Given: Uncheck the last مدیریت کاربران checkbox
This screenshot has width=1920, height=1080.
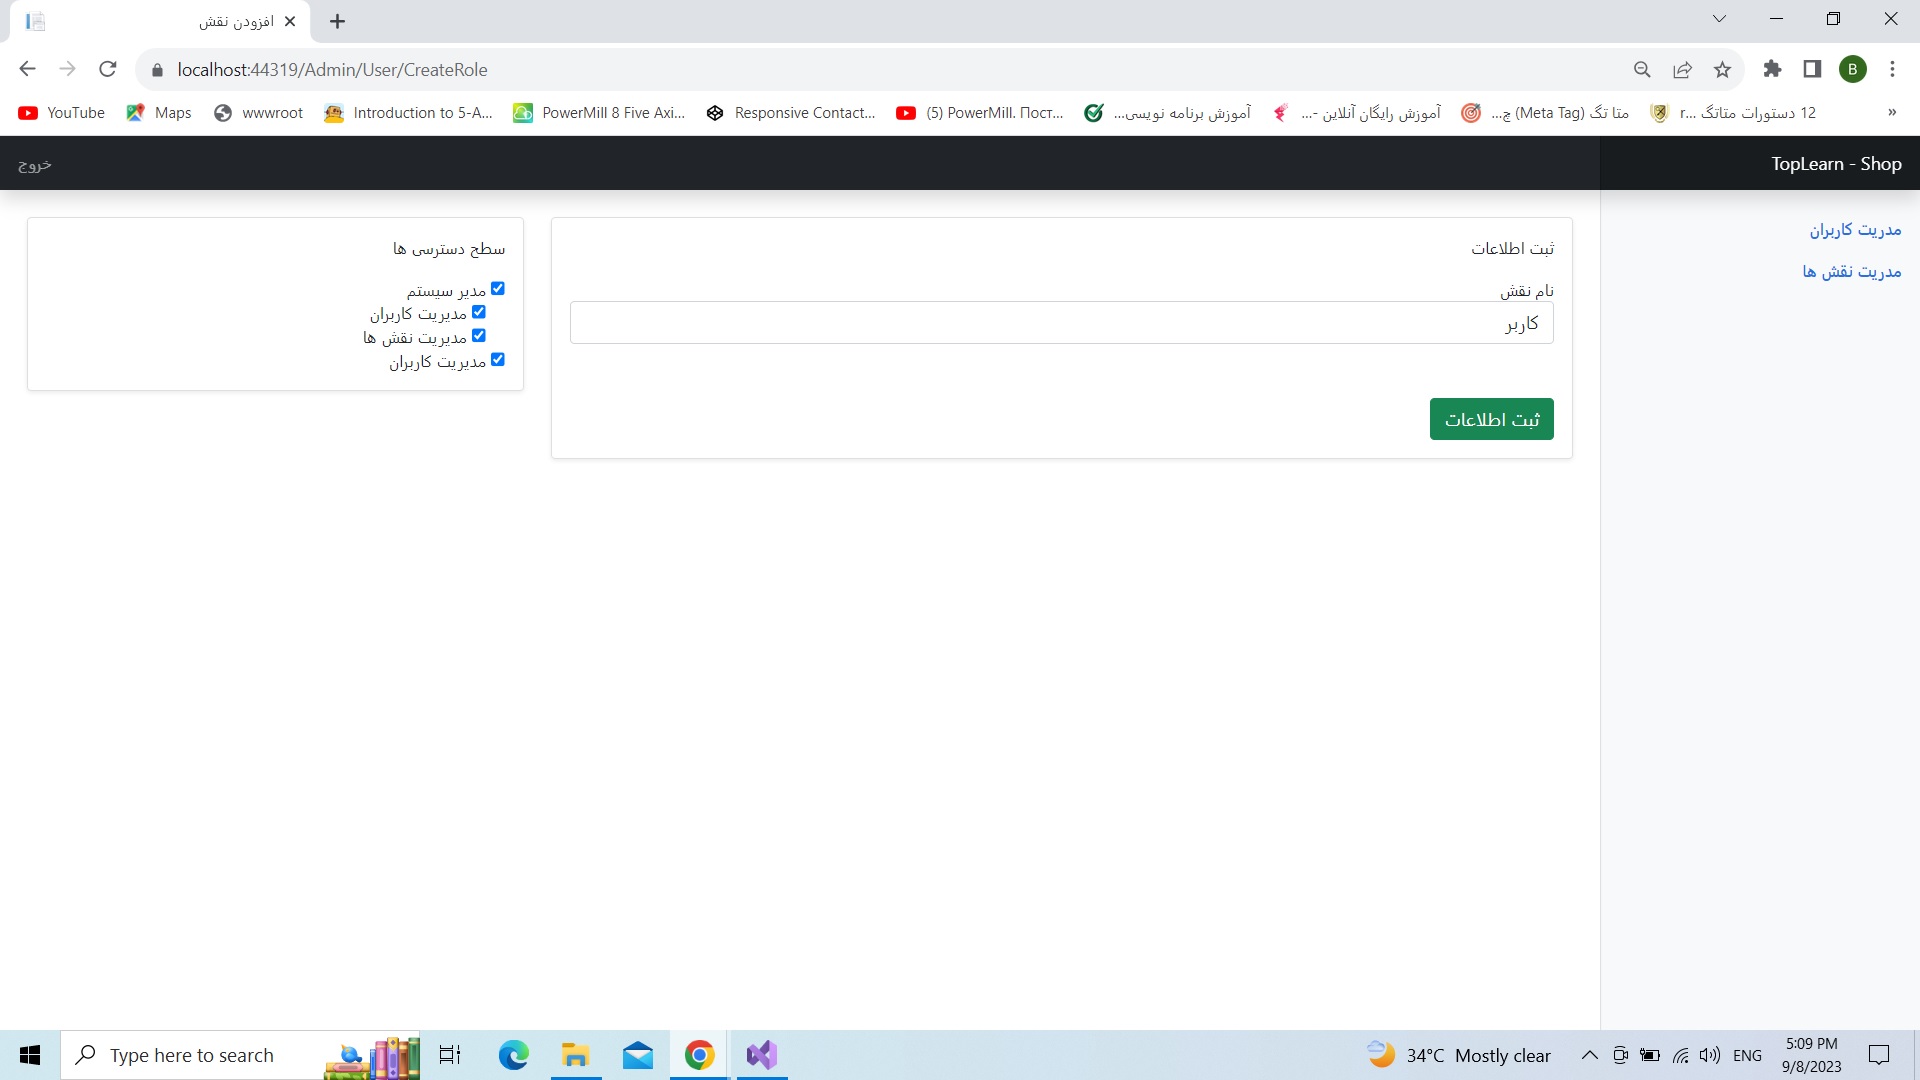Looking at the screenshot, I should (498, 360).
